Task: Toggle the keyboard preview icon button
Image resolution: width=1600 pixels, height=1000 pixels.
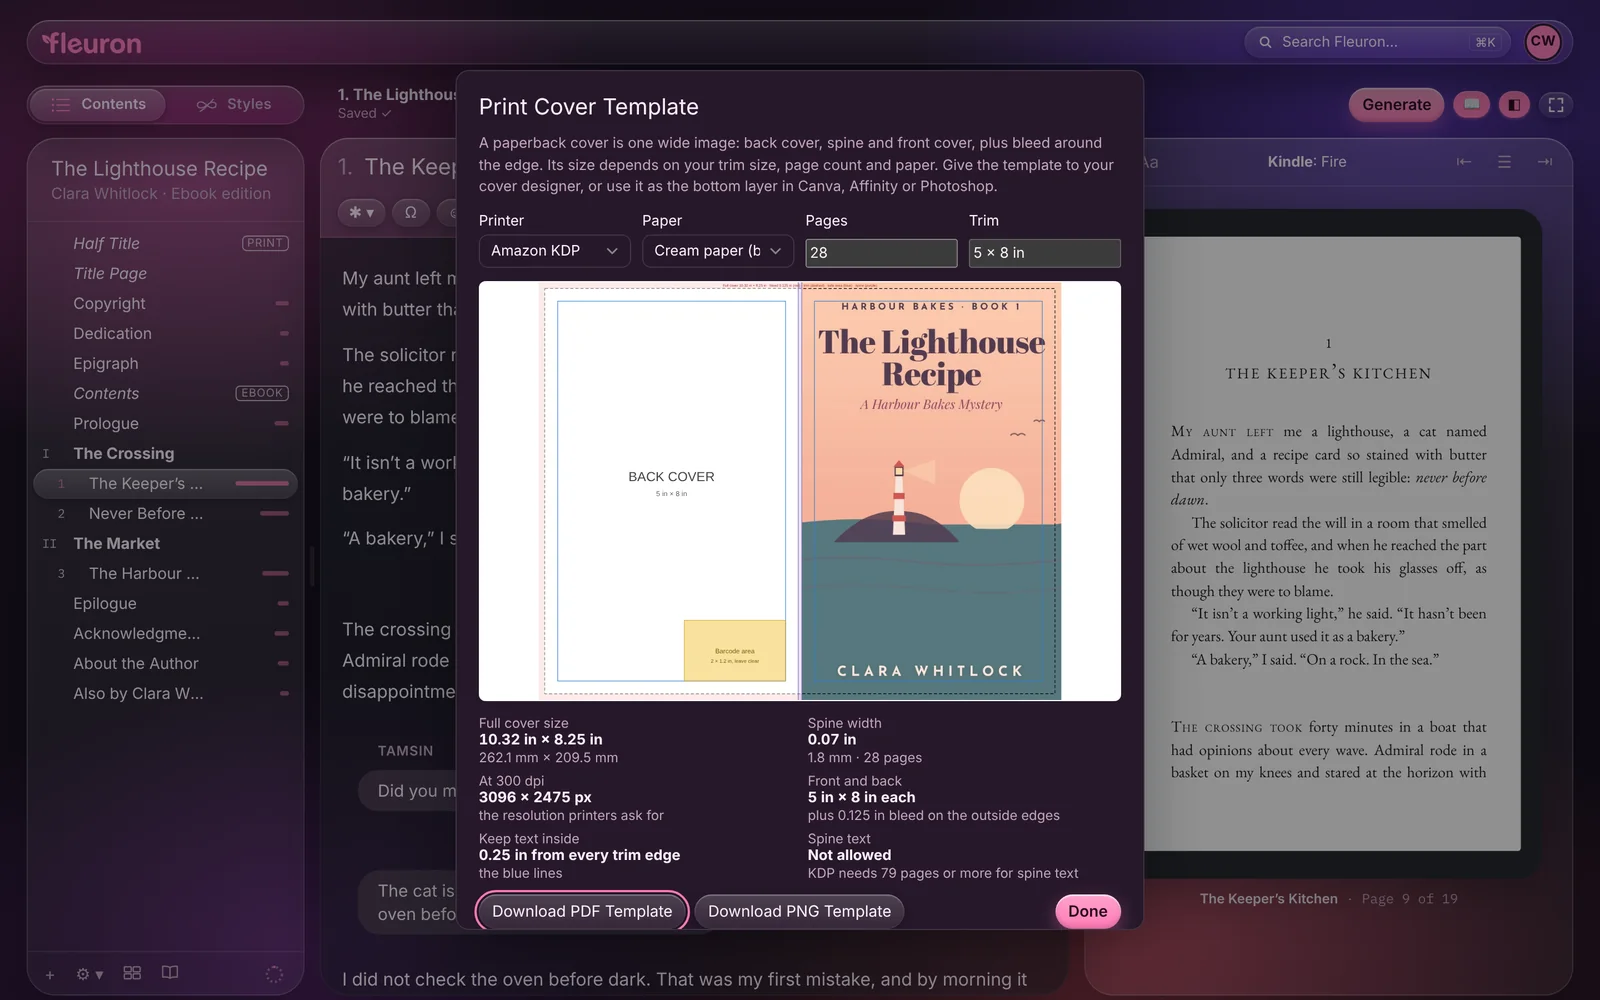Action: 1471,104
